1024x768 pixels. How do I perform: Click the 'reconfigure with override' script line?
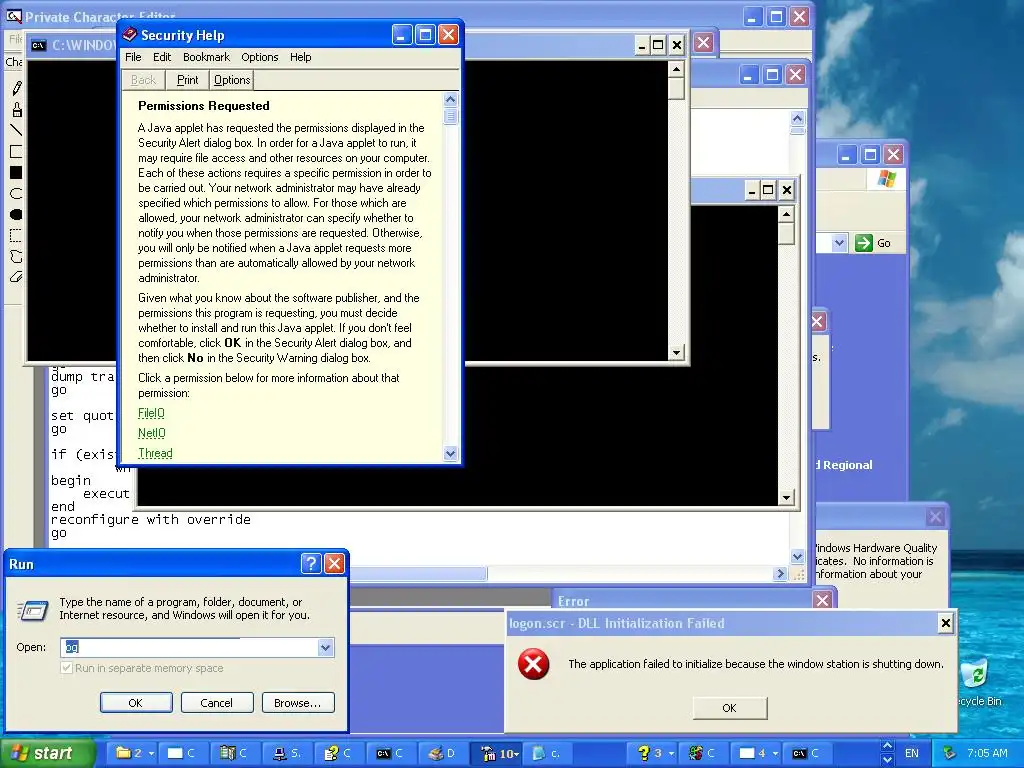pyautogui.click(x=151, y=519)
